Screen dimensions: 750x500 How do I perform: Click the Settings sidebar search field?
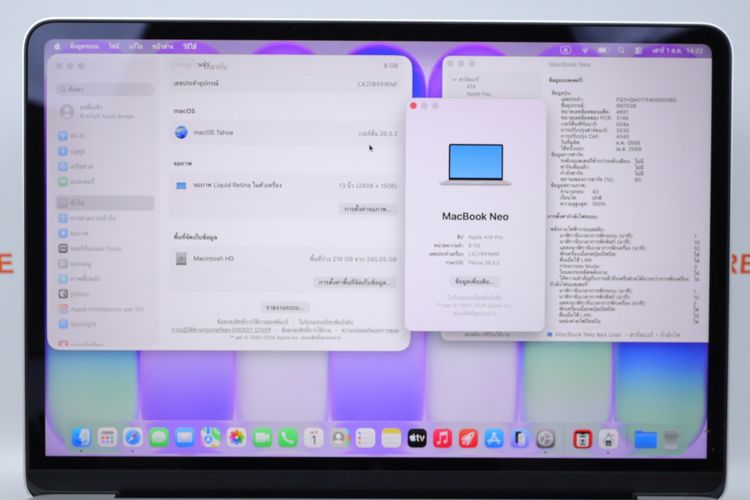pyautogui.click(x=105, y=89)
